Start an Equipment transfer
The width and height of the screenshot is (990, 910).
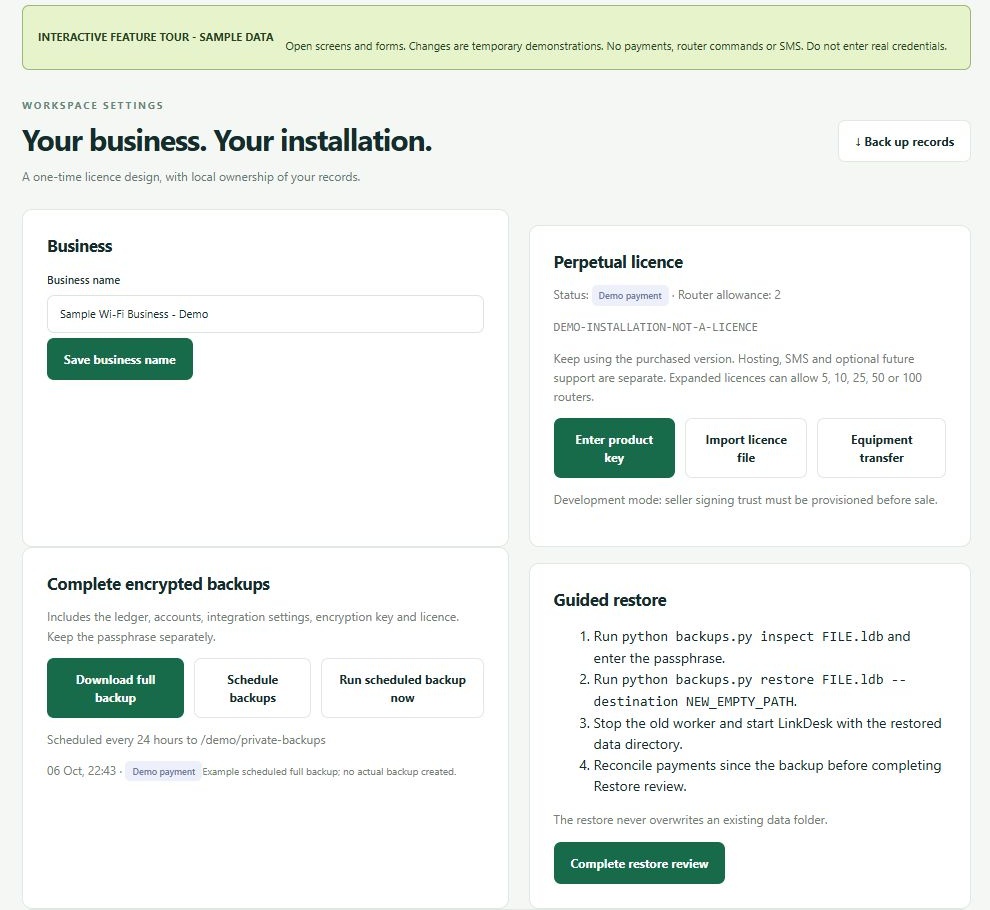pyautogui.click(x=881, y=448)
